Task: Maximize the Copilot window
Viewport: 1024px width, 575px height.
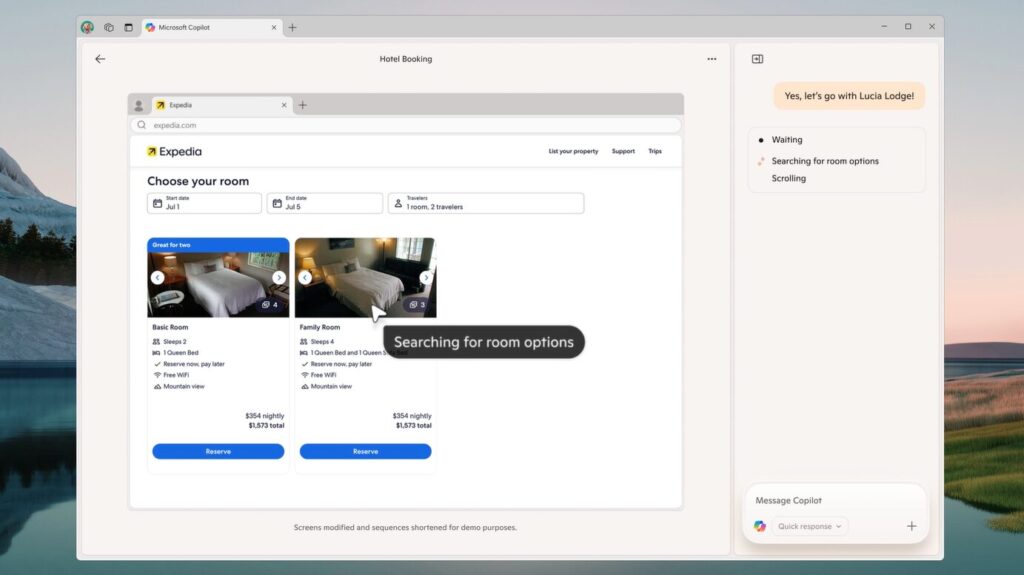Action: pyautogui.click(x=908, y=27)
